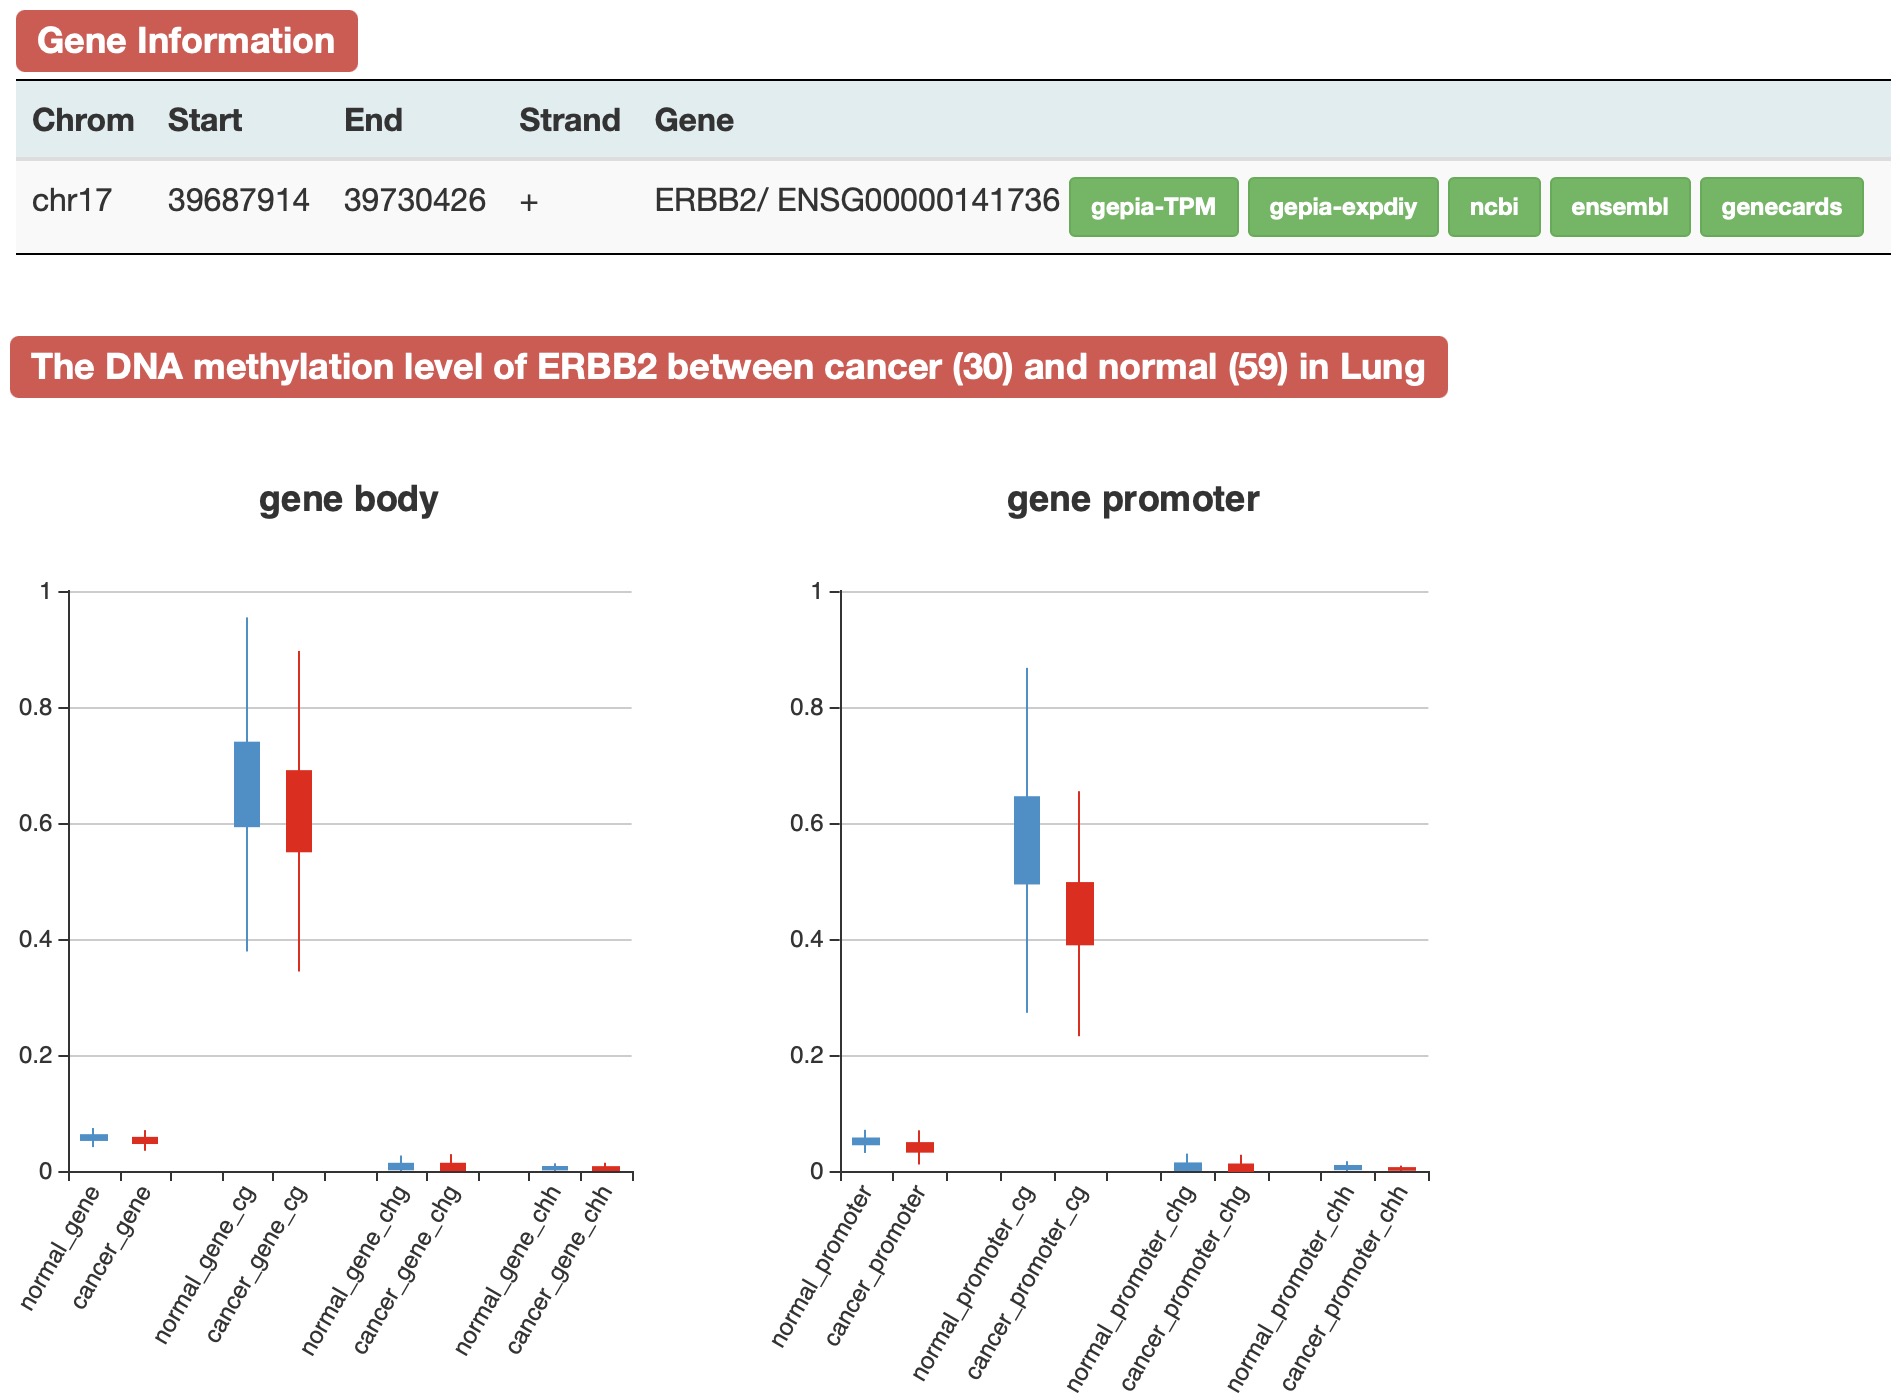The width and height of the screenshot is (1900, 1400).
Task: Click the normal_gene_chh axis label
Action: pos(507,1269)
